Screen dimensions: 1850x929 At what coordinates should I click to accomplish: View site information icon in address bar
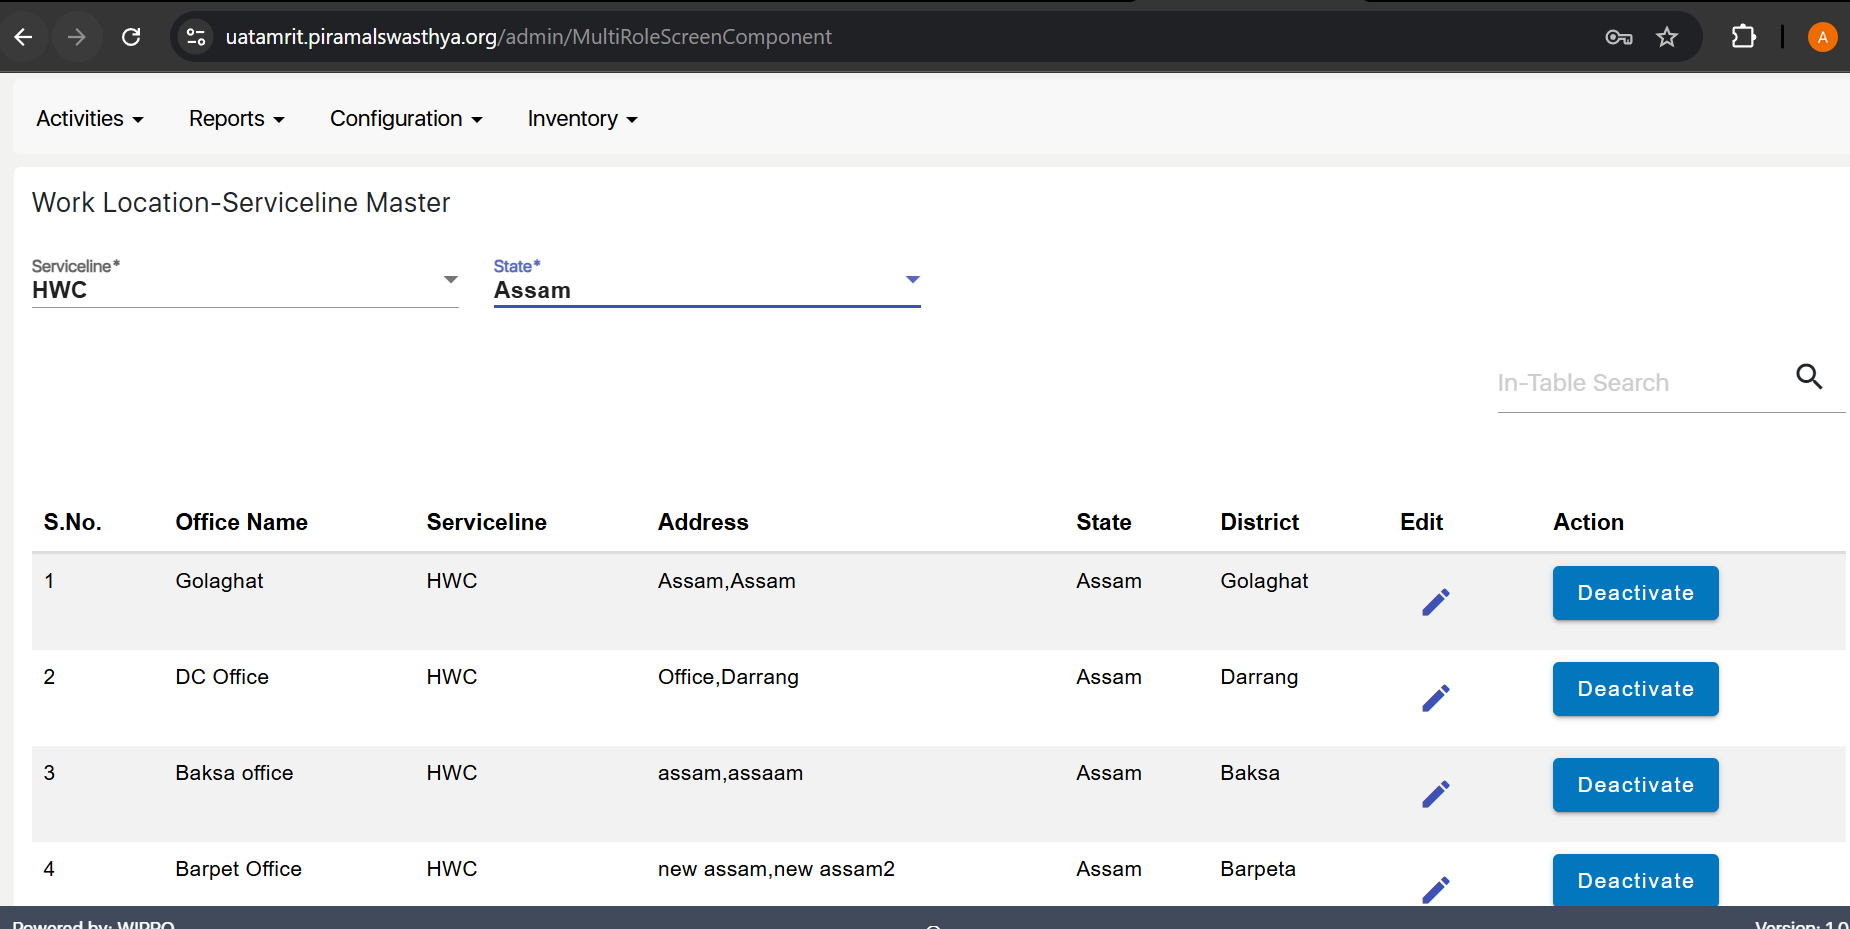point(196,37)
